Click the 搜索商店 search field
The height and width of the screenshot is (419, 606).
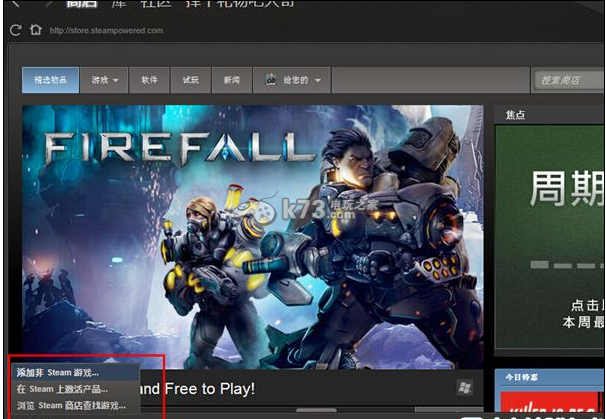(568, 80)
